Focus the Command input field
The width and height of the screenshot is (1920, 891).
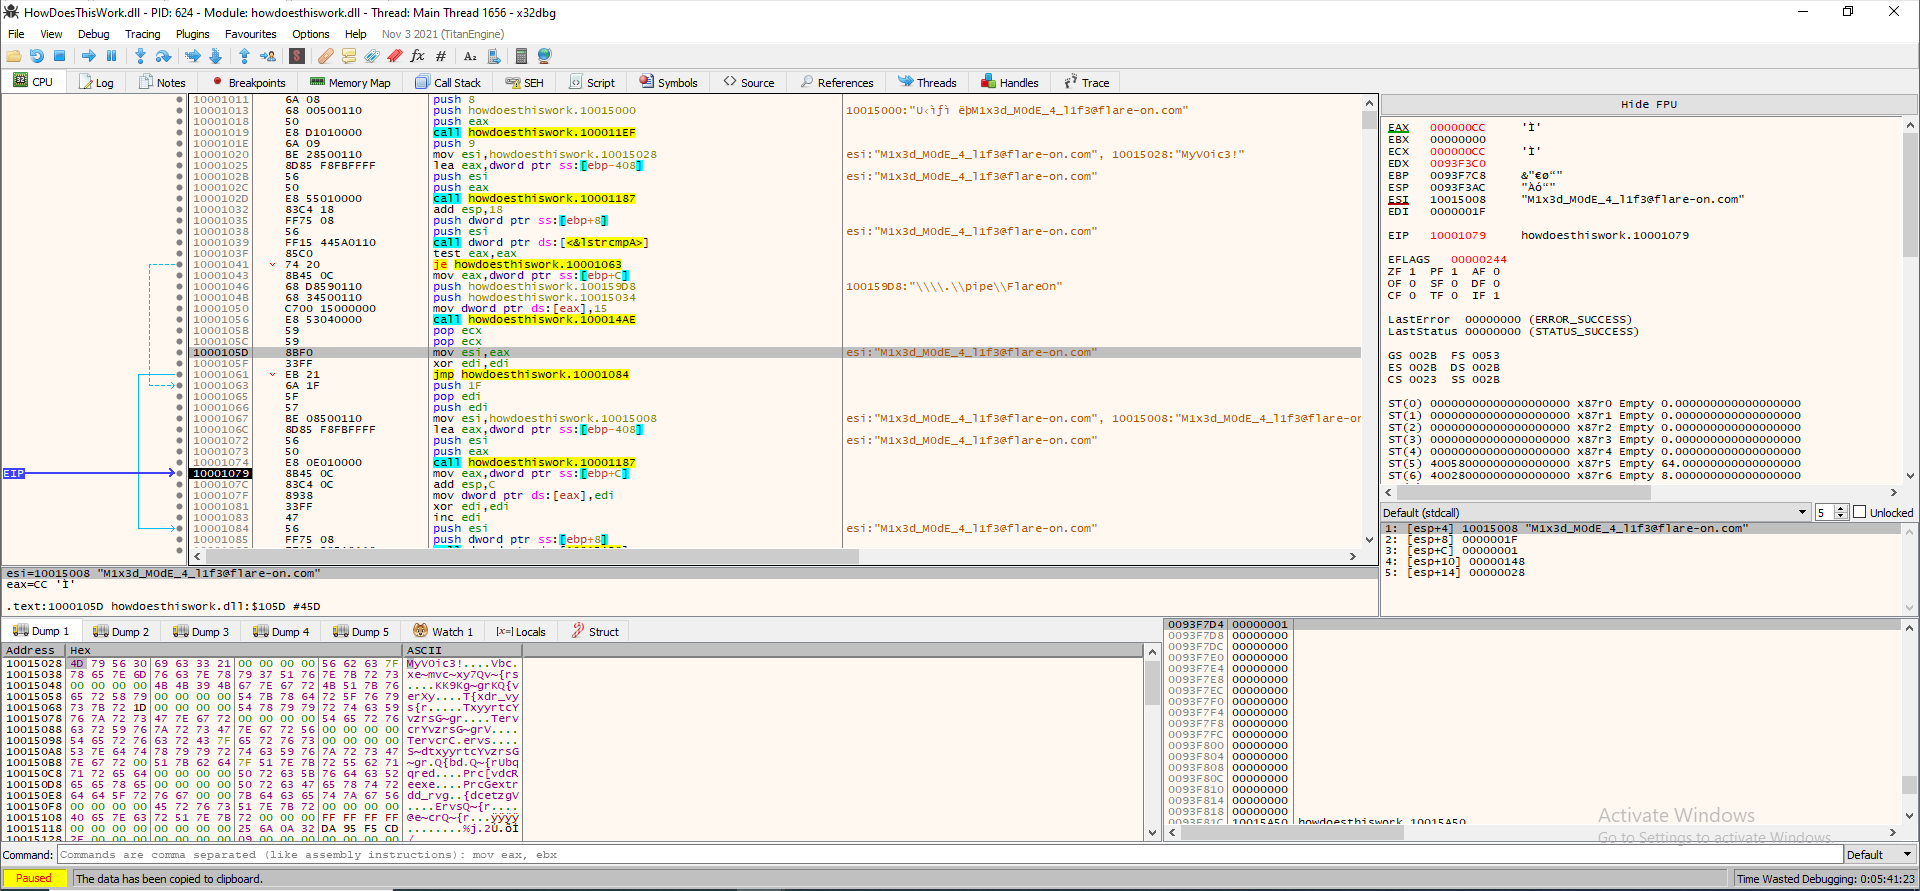click(950, 855)
